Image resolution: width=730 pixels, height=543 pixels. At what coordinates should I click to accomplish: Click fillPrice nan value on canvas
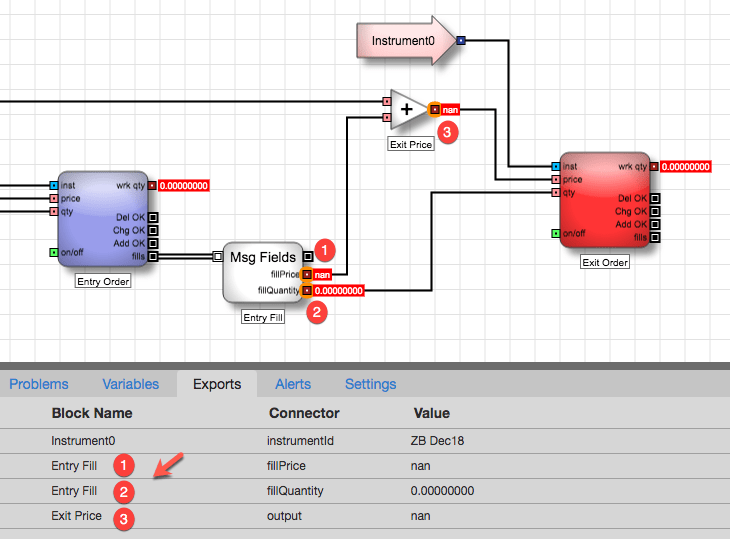click(x=322, y=275)
